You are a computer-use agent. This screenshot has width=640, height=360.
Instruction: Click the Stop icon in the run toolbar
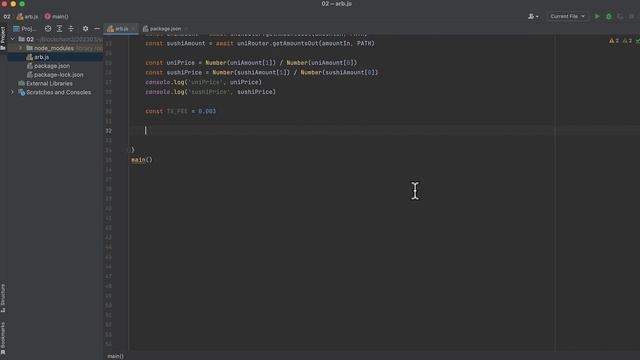pos(631,16)
